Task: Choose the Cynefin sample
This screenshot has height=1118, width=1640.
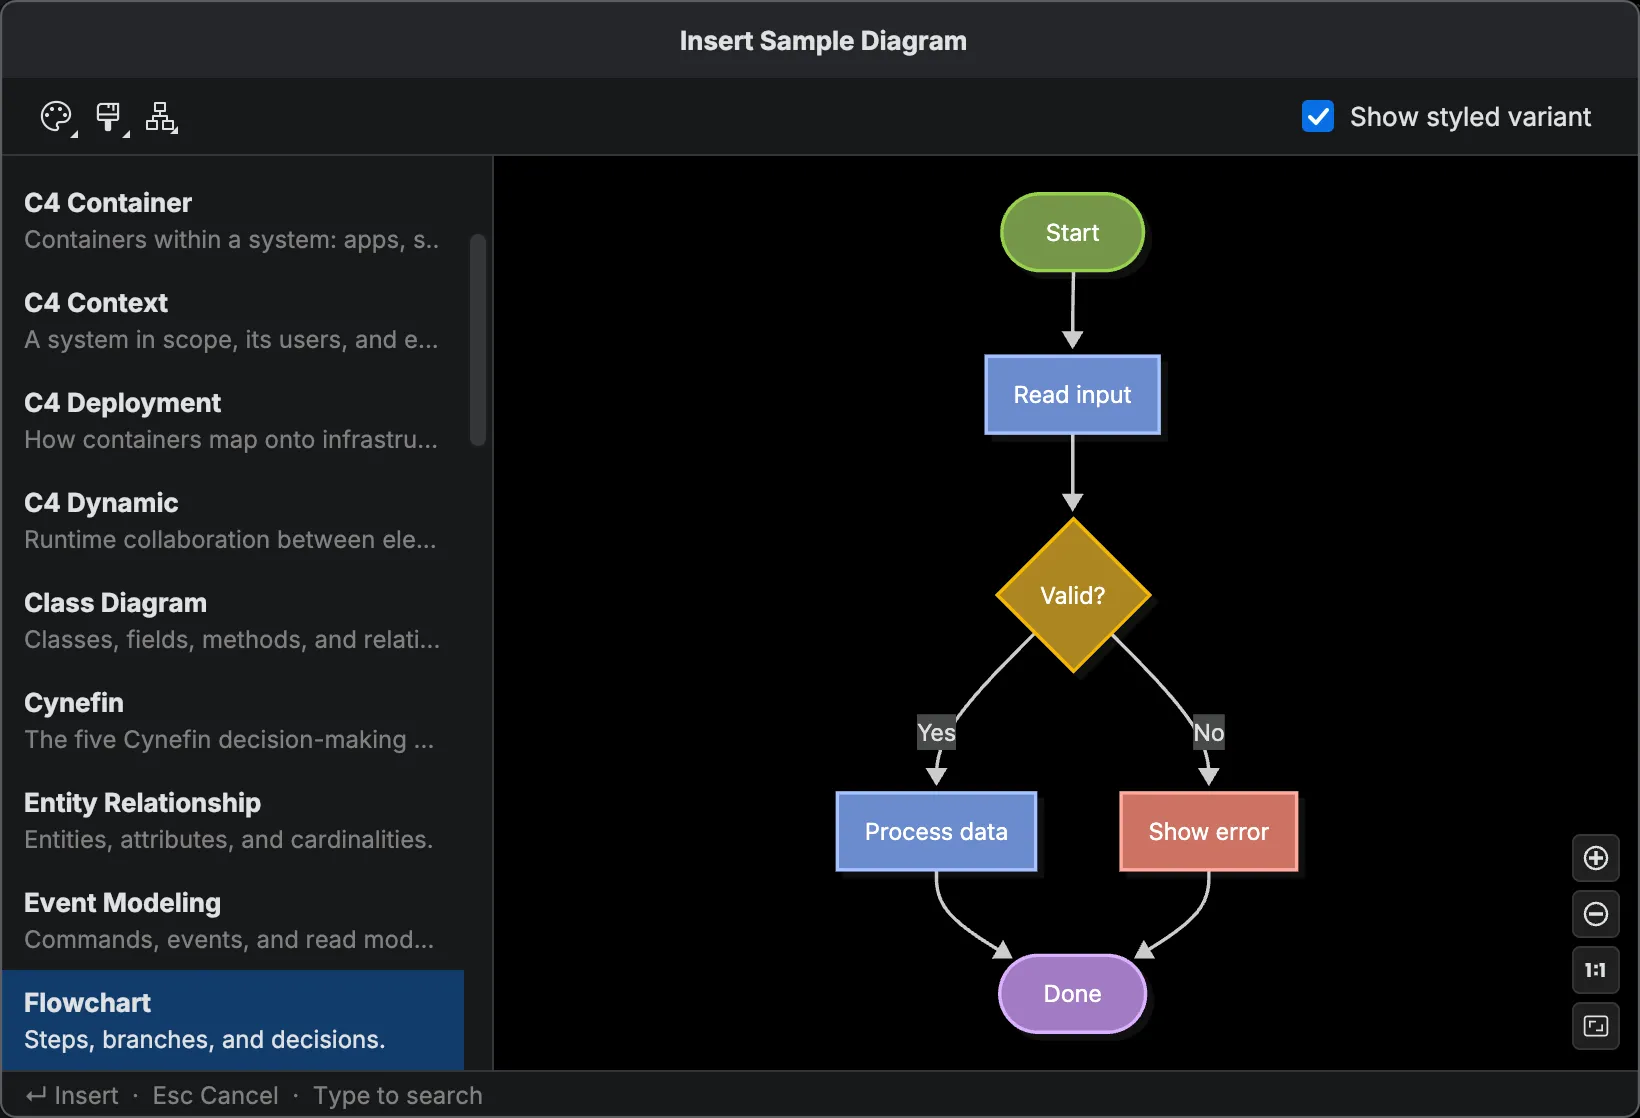Action: pyautogui.click(x=233, y=721)
